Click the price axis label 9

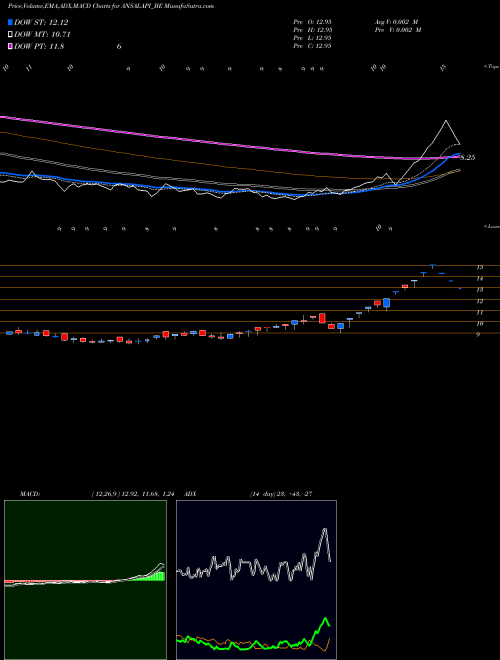click(478, 335)
